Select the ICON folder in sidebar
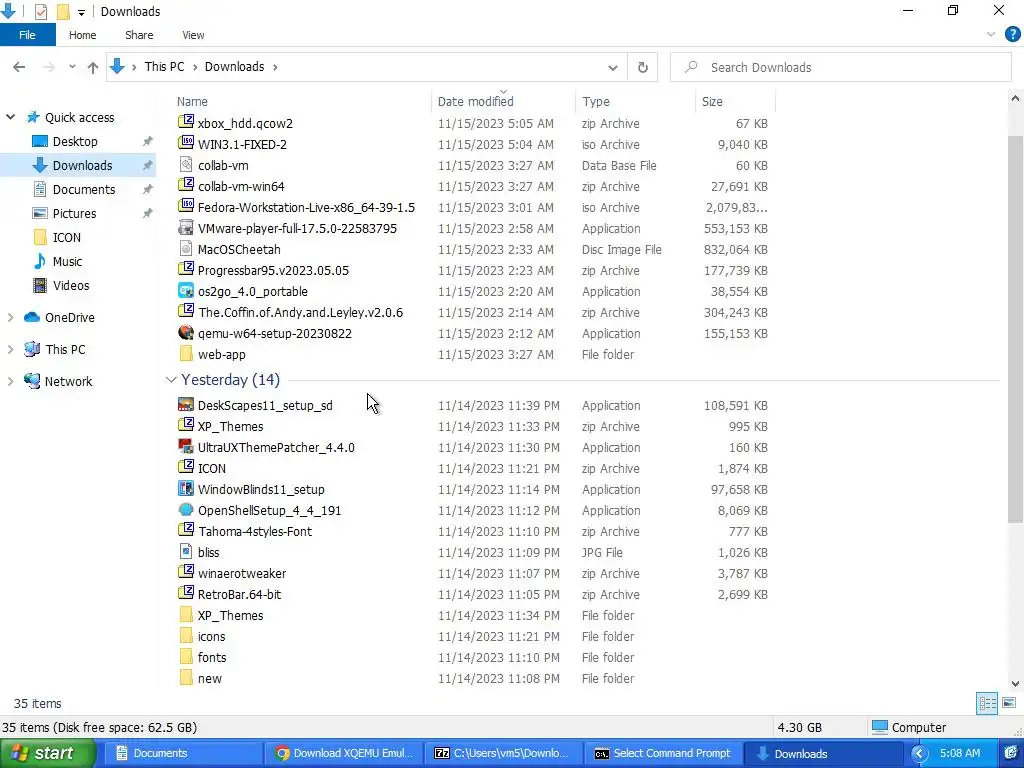 coord(67,237)
